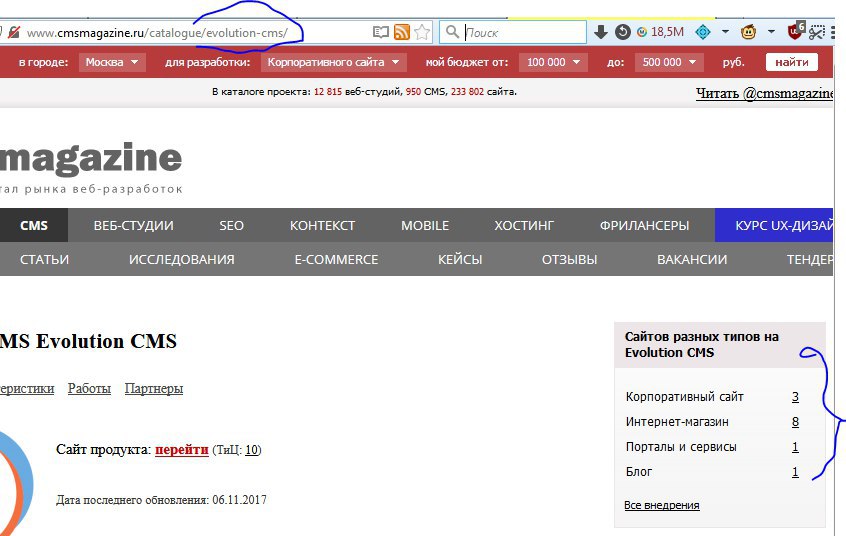Open count 1 for Блог
The height and width of the screenshot is (536, 846).
(x=795, y=472)
